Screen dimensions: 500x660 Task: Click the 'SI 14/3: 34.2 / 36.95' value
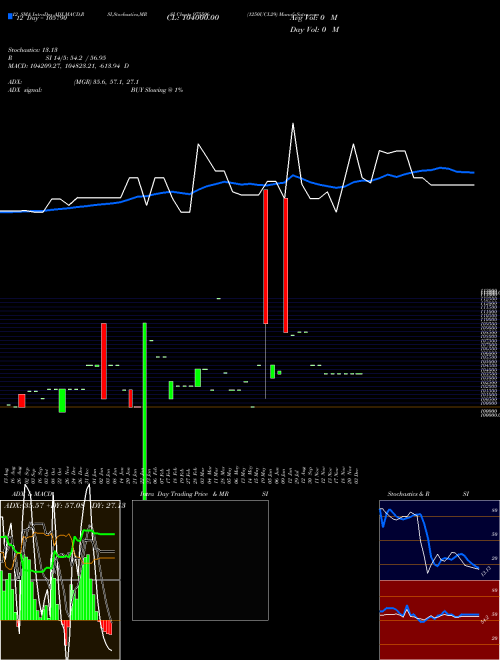click(x=76, y=58)
